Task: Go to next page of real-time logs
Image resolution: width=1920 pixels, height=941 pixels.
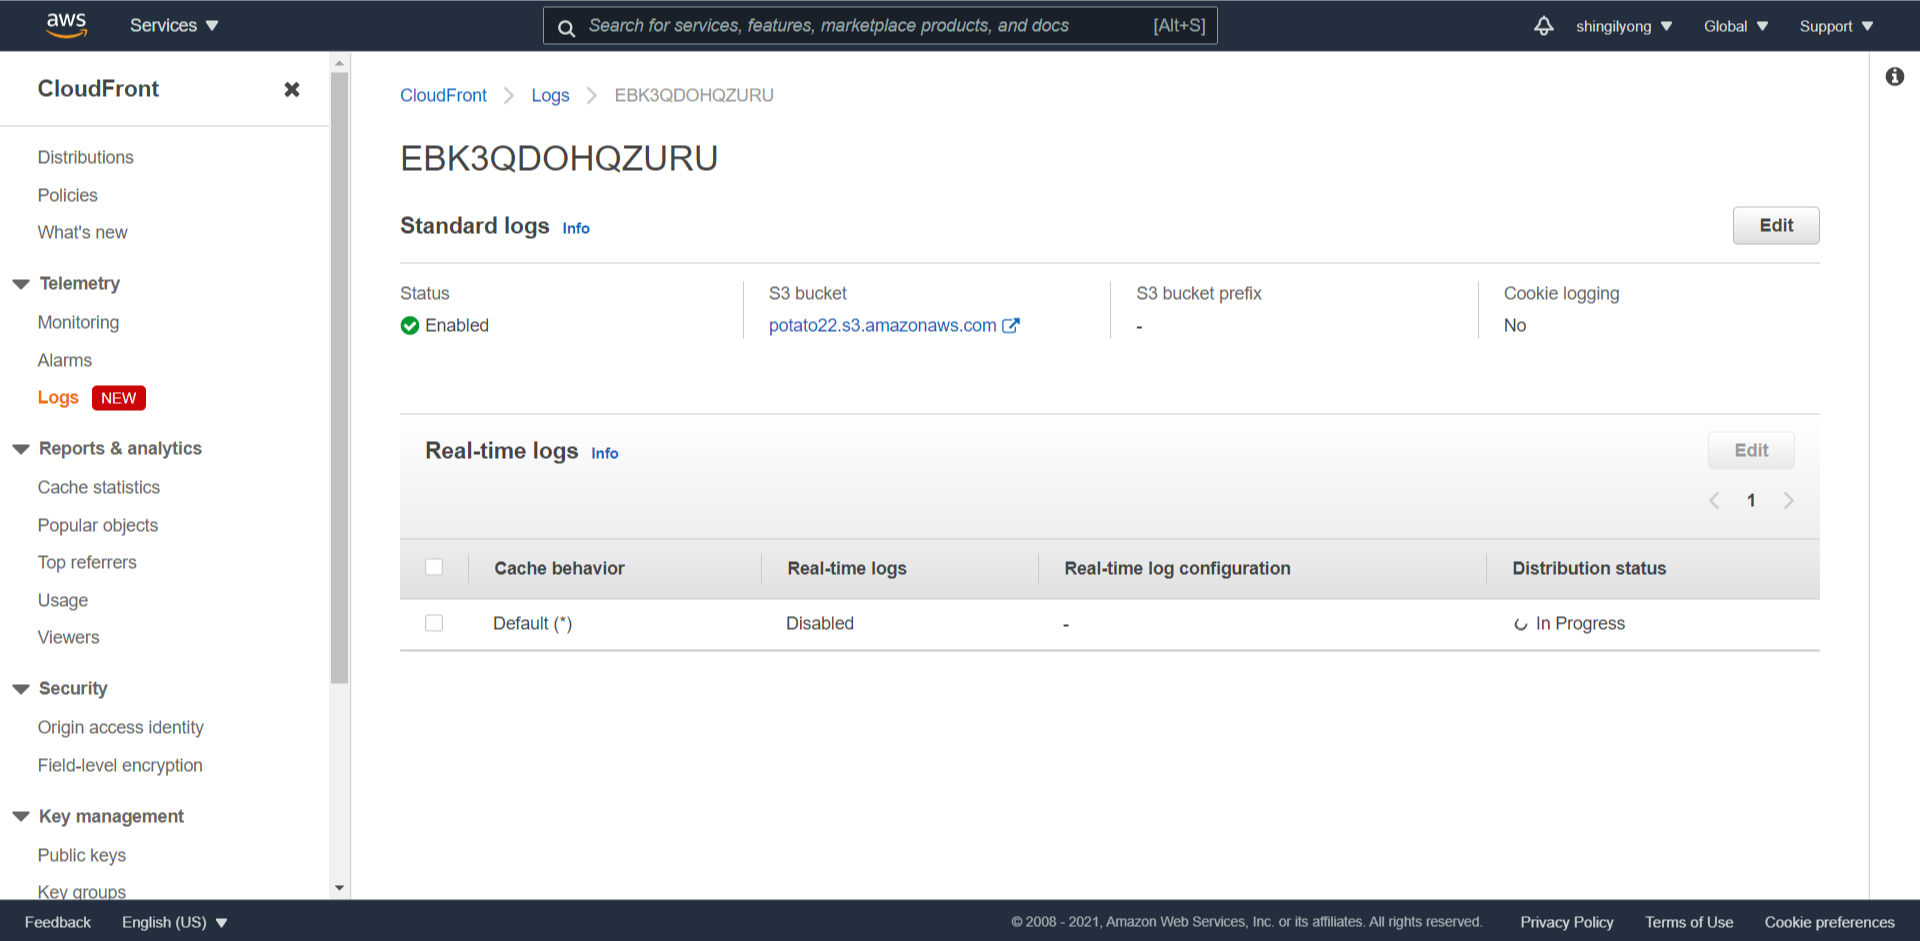Action: point(1788,500)
